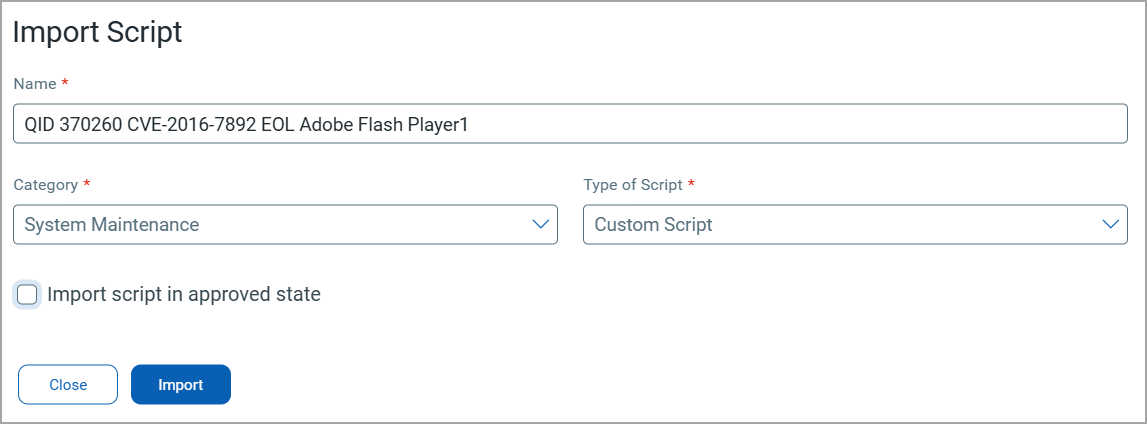Click the 'Import Script' dialog heading
The height and width of the screenshot is (424, 1147).
(98, 32)
